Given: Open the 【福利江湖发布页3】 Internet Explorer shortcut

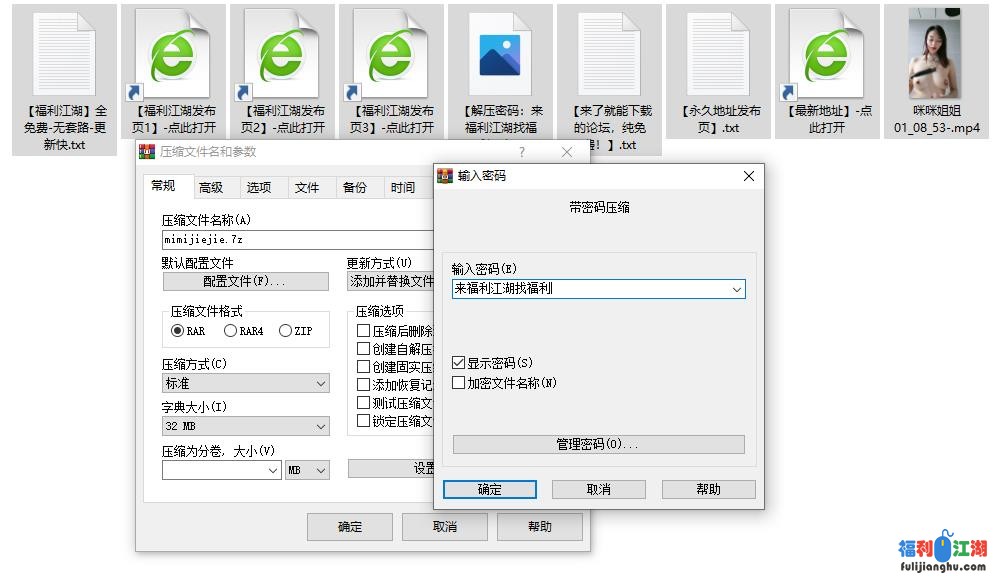Looking at the screenshot, I should pos(392,55).
